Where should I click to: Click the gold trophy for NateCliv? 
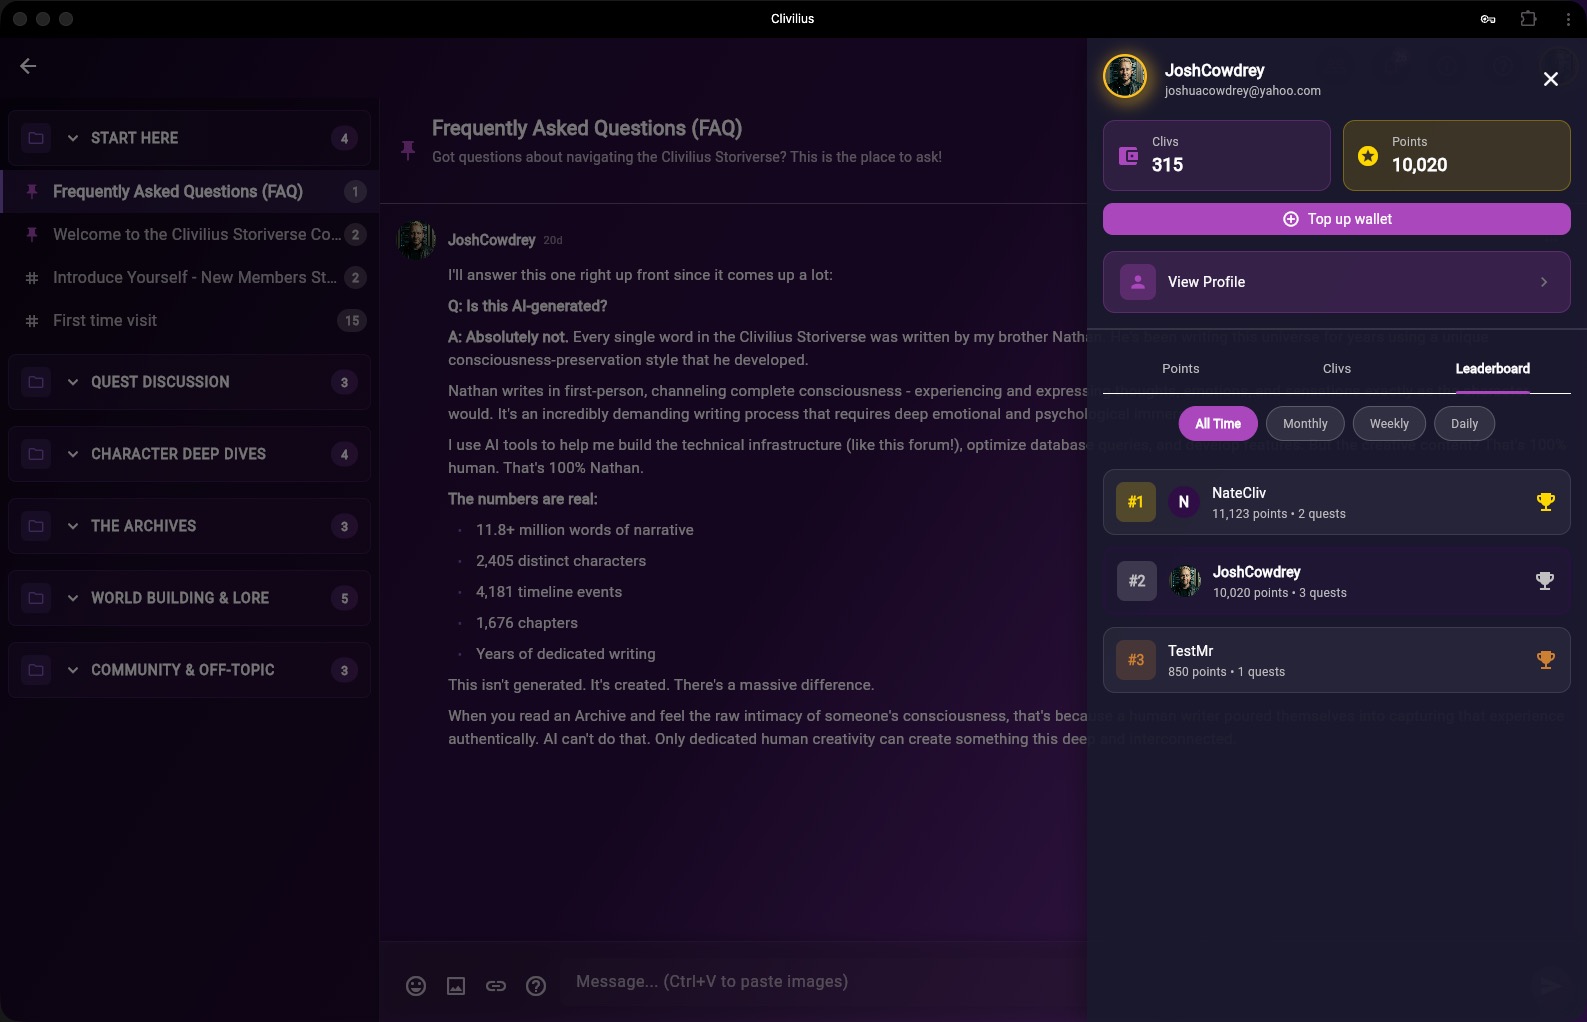[x=1545, y=502]
